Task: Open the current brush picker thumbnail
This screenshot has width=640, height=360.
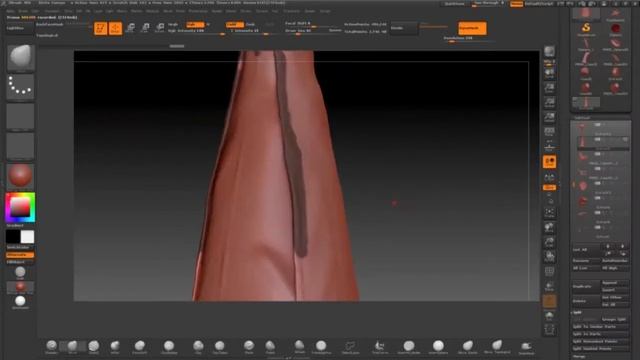Action: pos(20,58)
